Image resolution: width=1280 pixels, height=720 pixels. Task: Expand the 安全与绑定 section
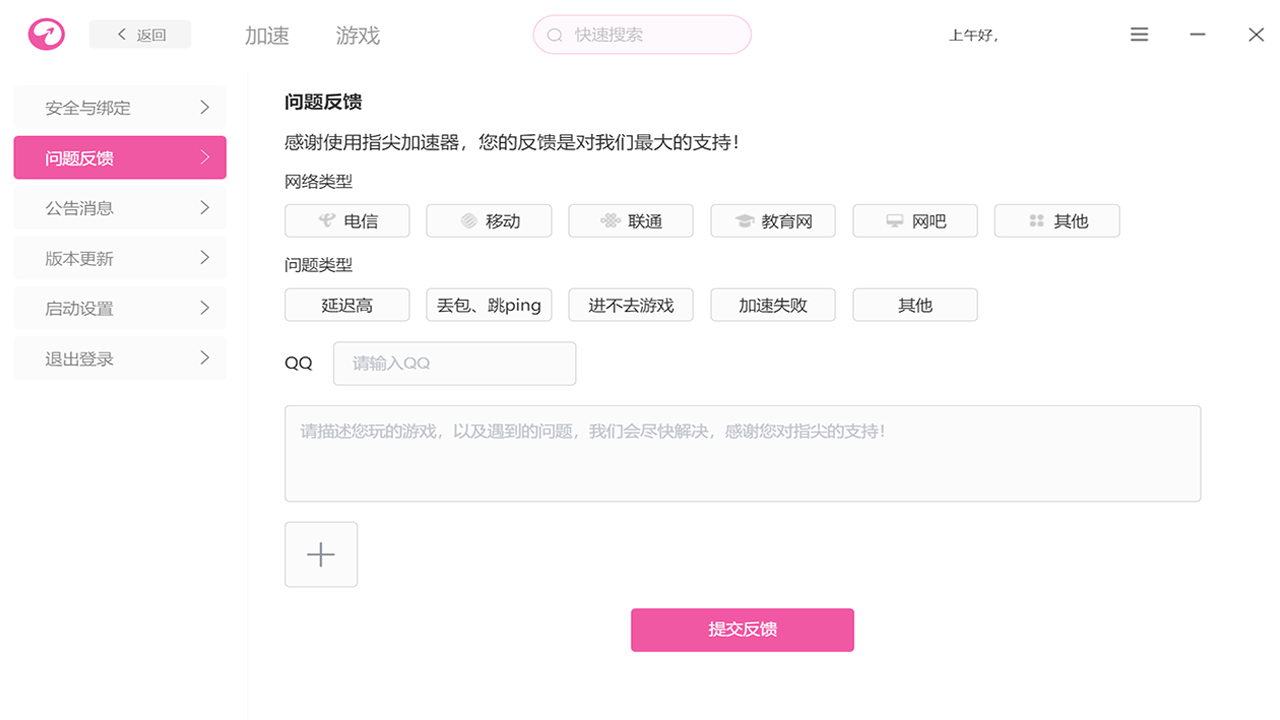pos(119,107)
